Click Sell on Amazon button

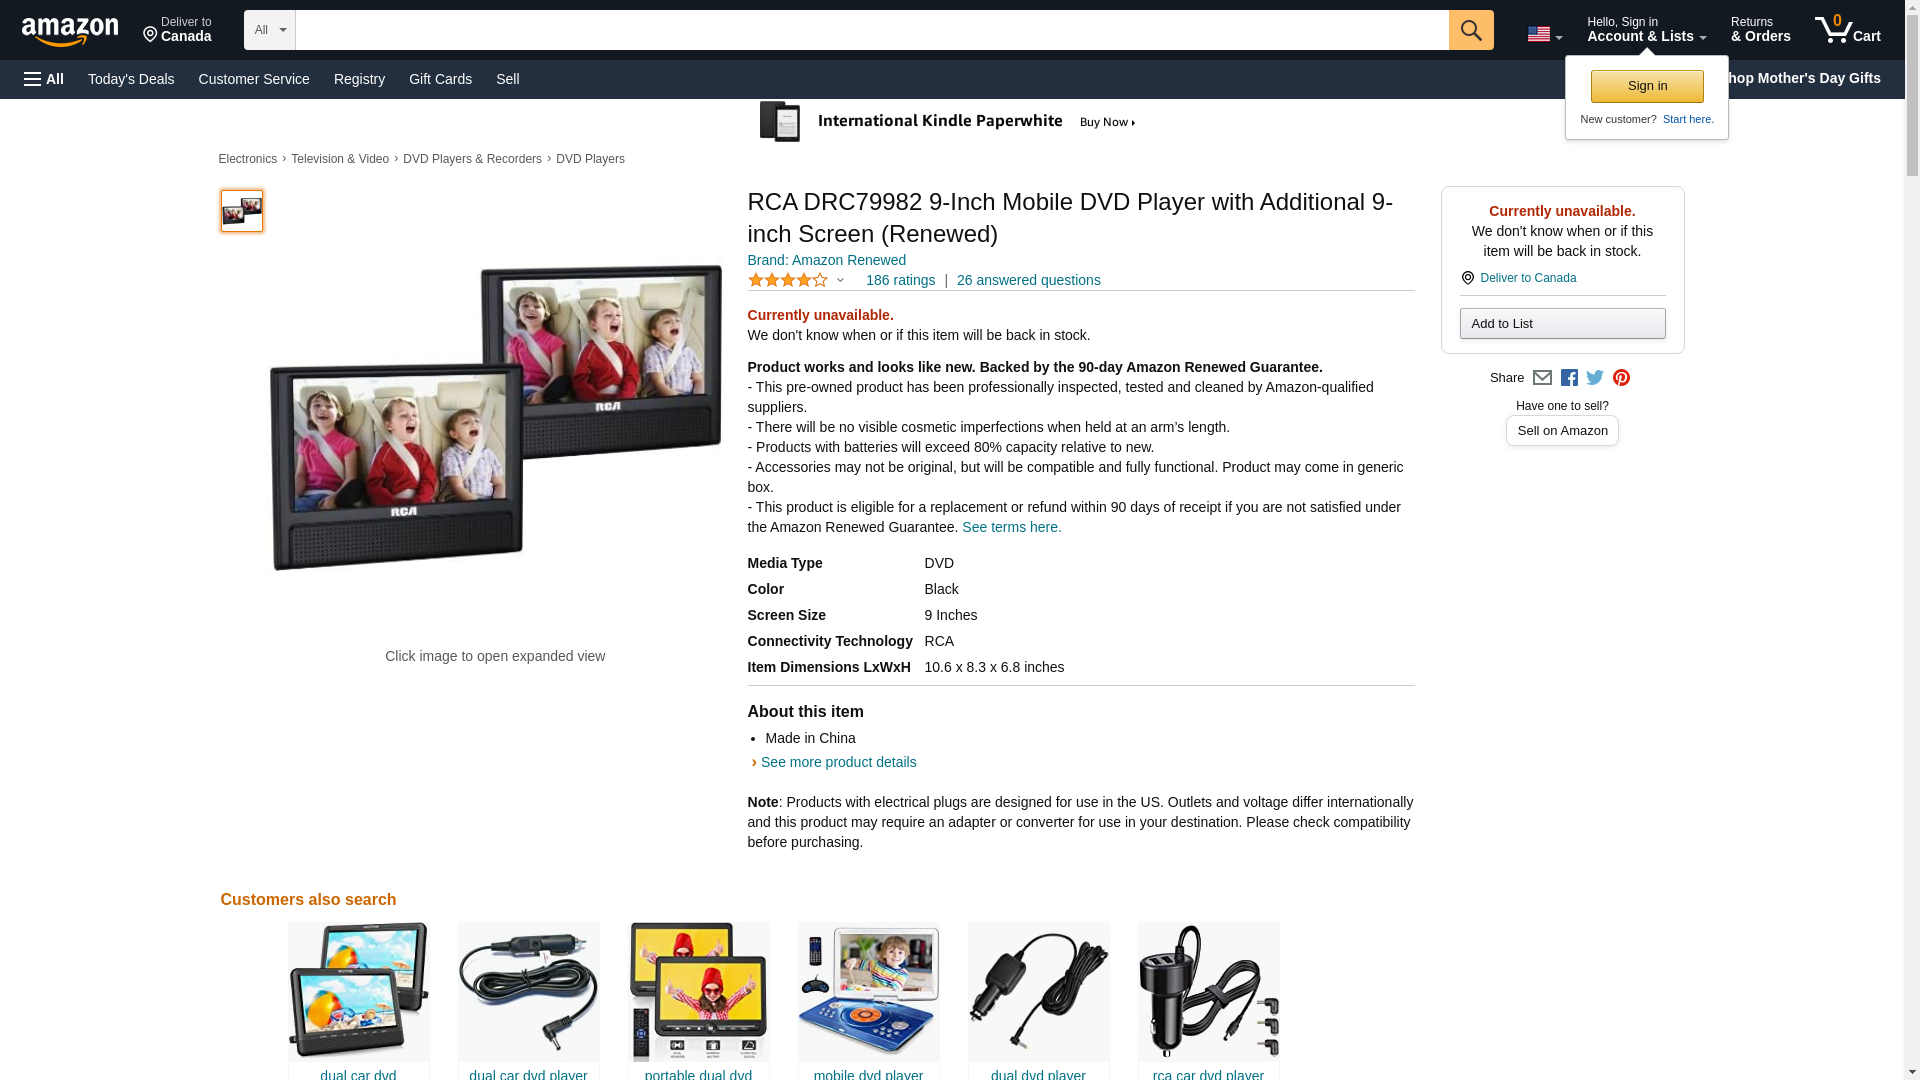1562,431
